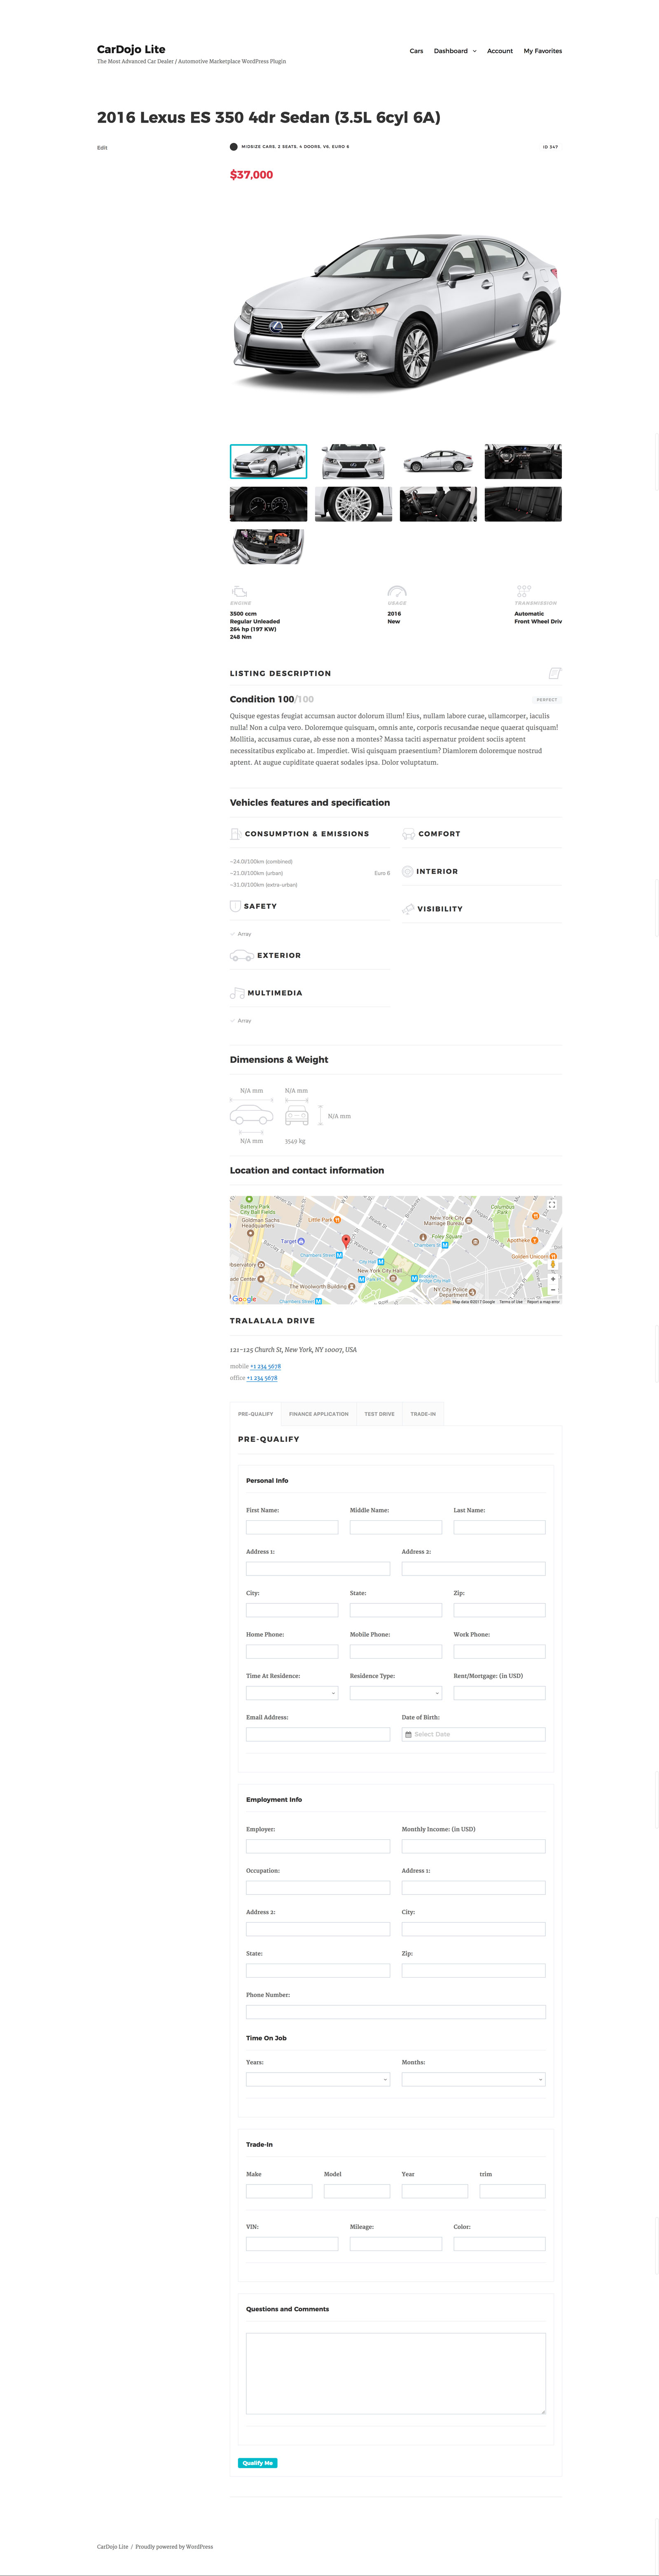Click the car front-view dimension icon
Image resolution: width=659 pixels, height=2576 pixels.
297,1115
